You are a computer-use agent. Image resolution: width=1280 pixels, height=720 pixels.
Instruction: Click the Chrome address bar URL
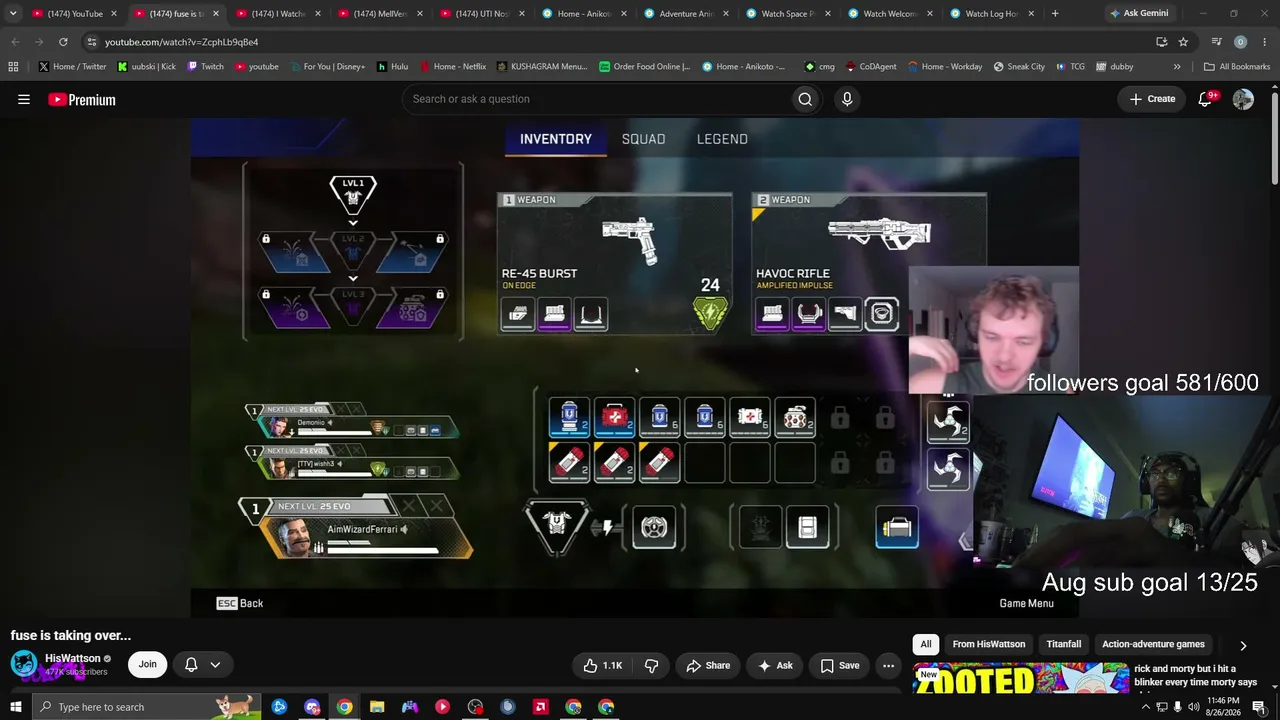point(182,42)
